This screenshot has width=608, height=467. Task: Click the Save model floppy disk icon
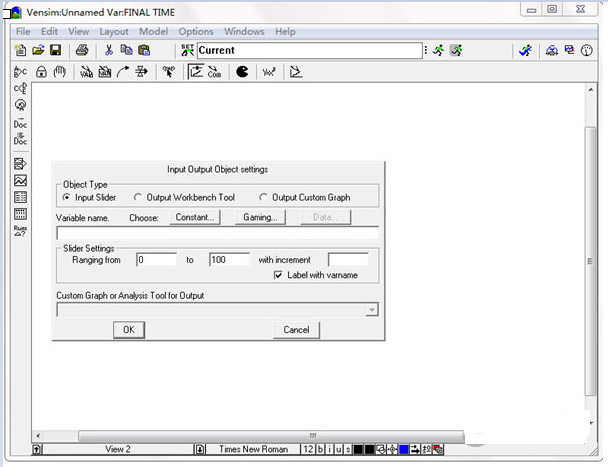(x=55, y=50)
